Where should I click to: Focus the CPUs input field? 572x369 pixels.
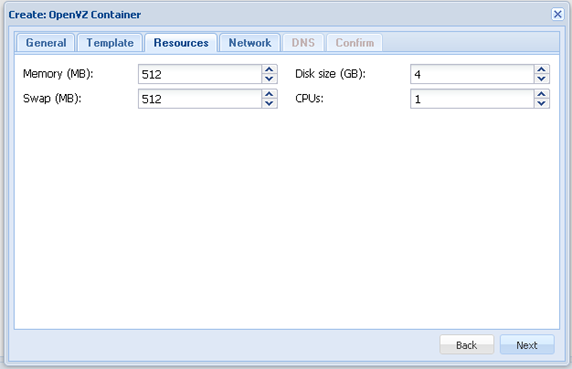(472, 99)
